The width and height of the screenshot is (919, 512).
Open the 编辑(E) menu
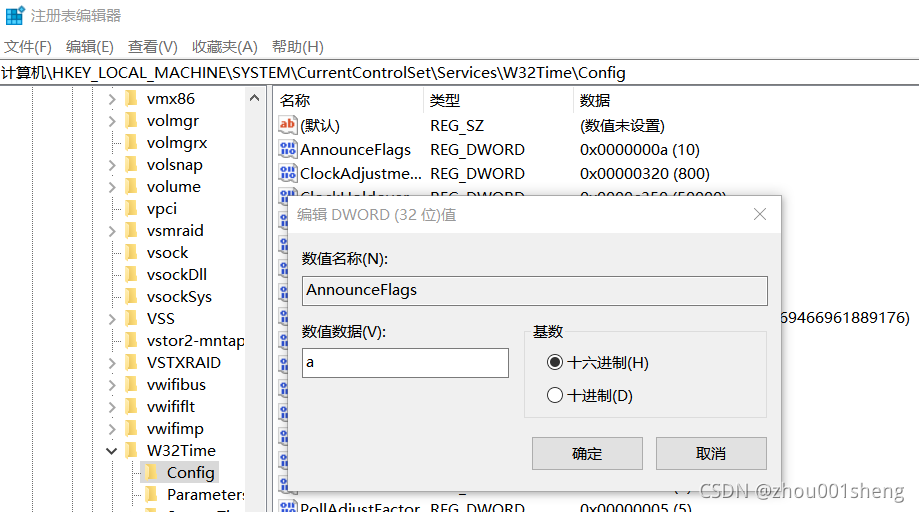click(x=90, y=47)
